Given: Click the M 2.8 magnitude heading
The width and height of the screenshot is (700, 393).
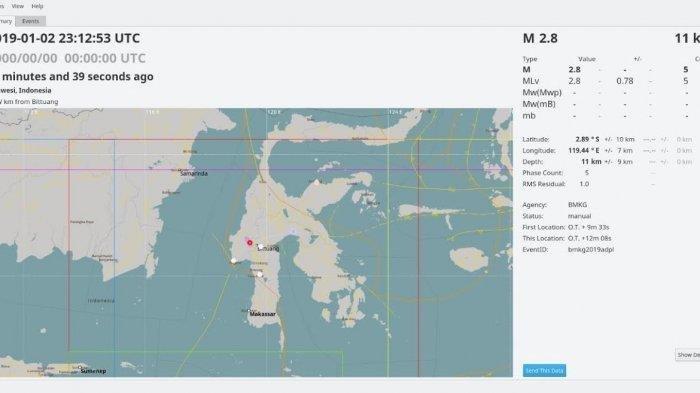Looking at the screenshot, I should point(540,38).
